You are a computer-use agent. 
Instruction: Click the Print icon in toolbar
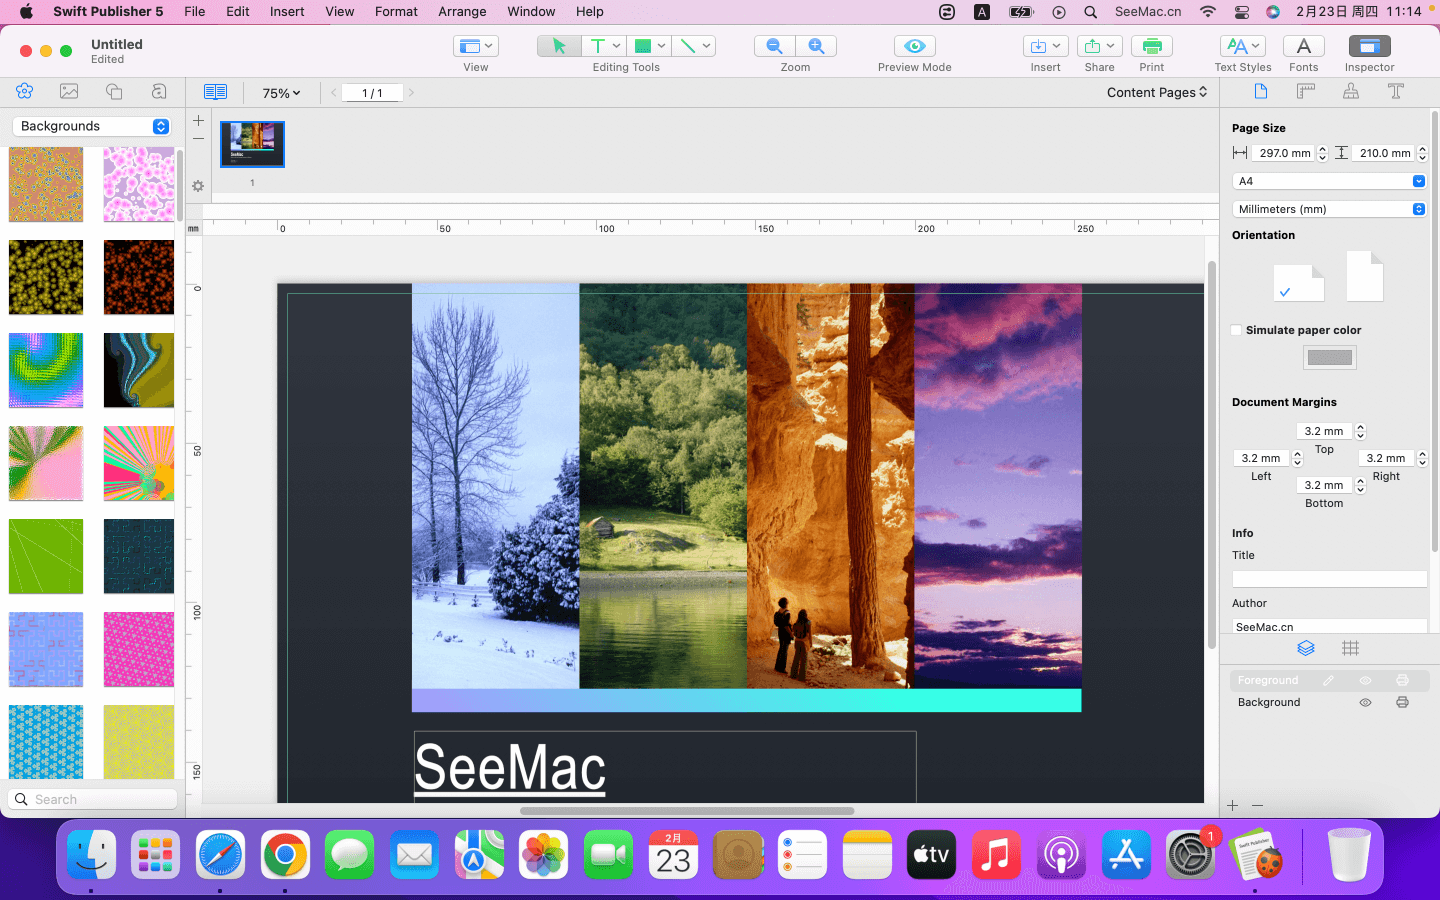[1151, 46]
